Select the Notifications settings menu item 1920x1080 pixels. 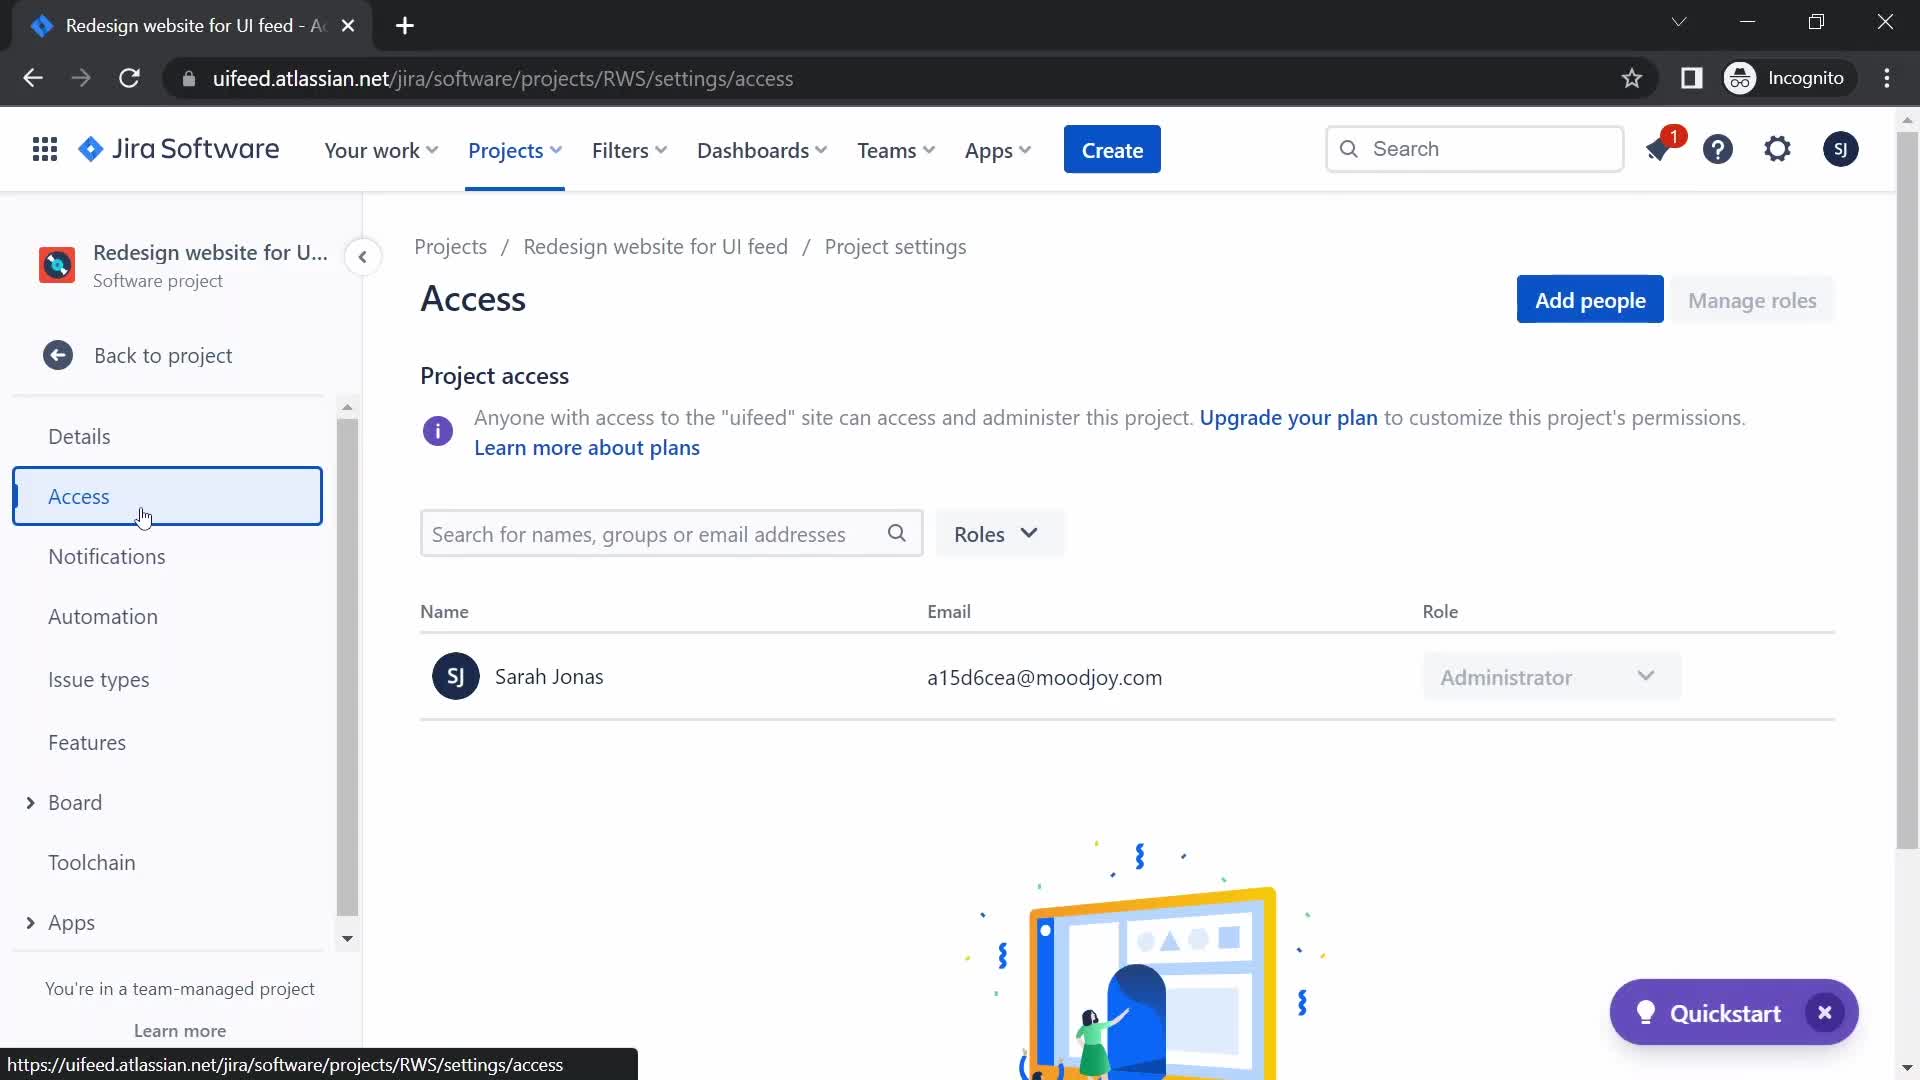105,555
